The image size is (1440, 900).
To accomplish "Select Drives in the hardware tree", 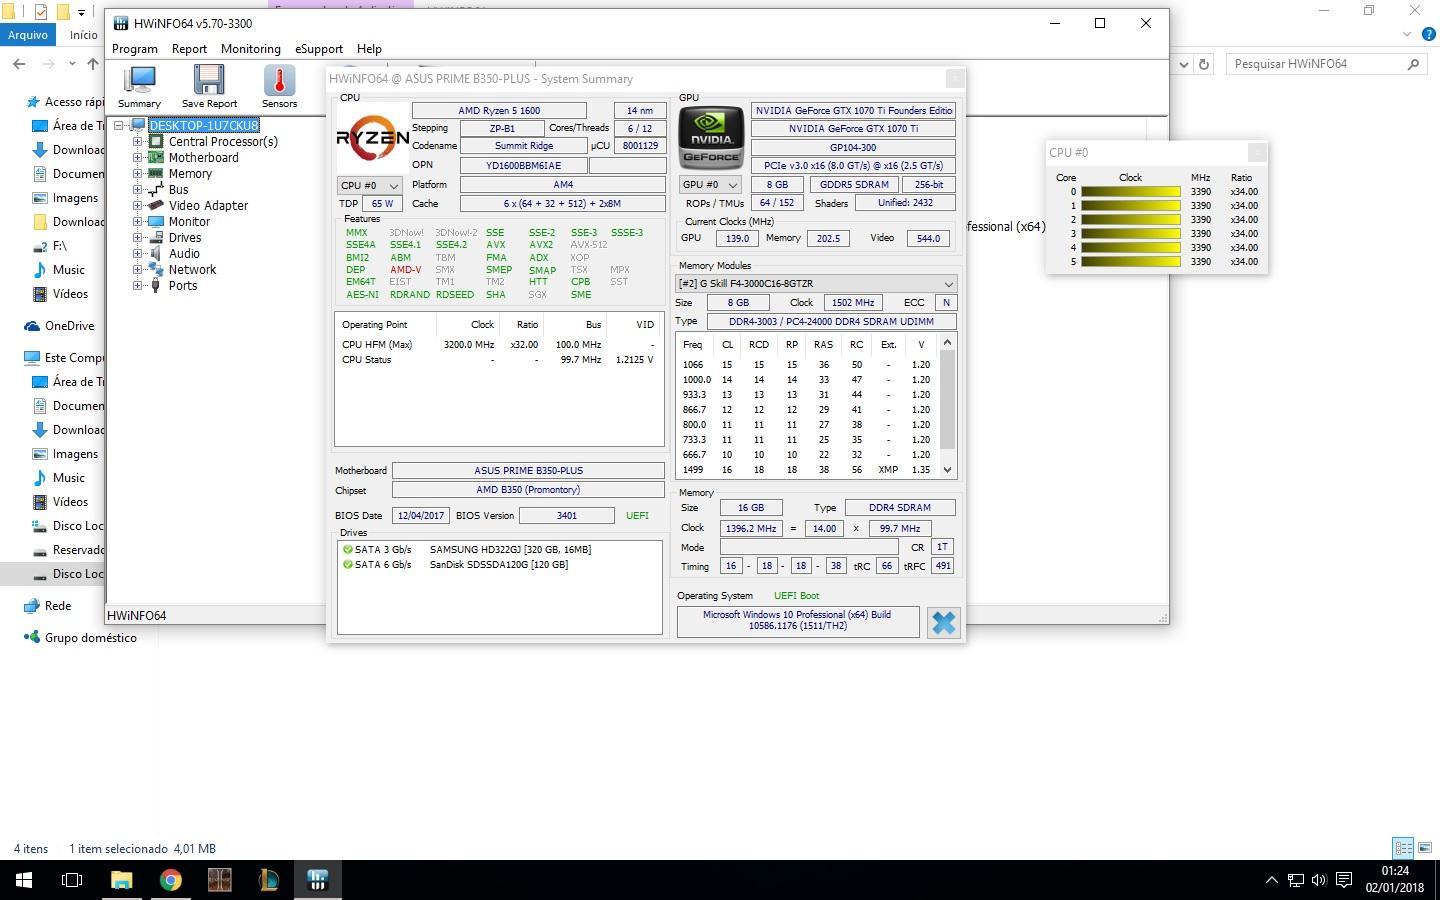I will (185, 237).
